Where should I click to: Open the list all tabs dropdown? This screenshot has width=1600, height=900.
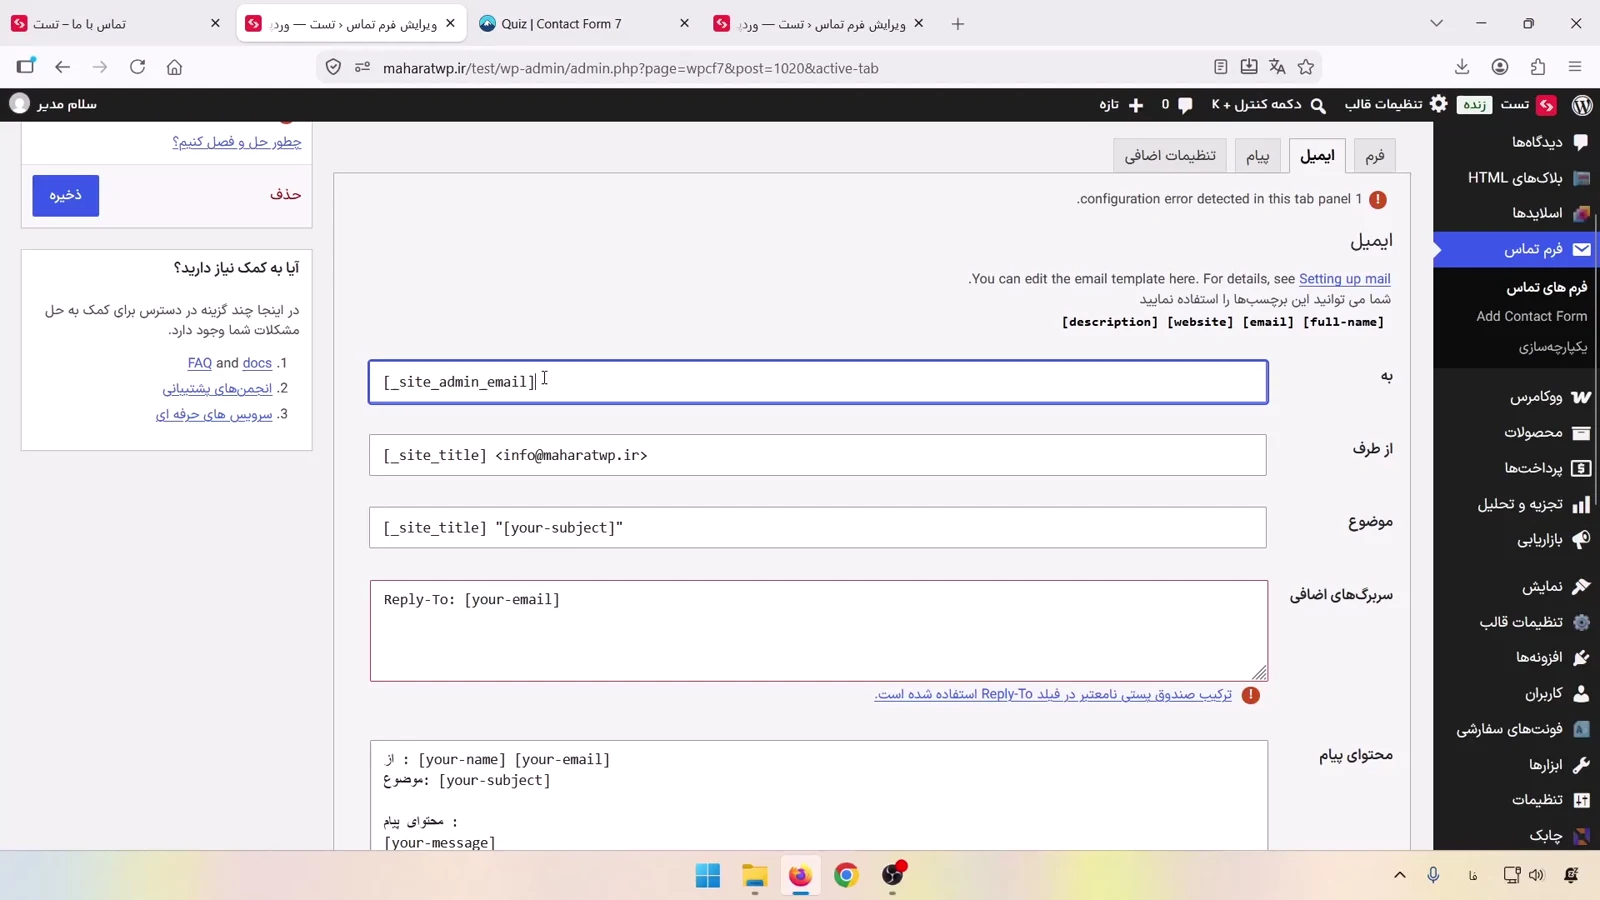(x=1436, y=23)
